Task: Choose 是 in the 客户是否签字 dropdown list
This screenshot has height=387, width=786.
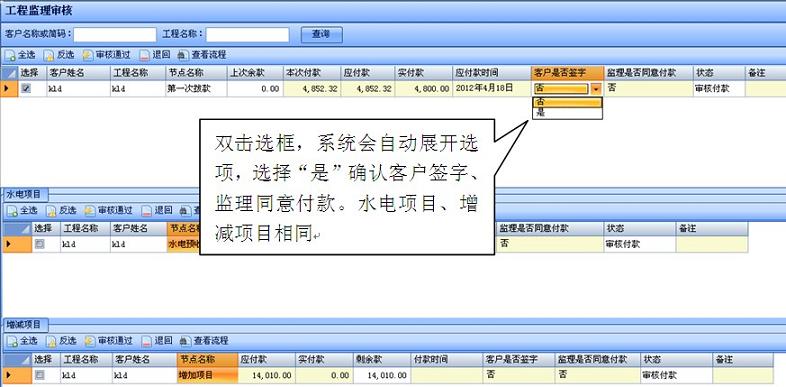Action: point(567,113)
